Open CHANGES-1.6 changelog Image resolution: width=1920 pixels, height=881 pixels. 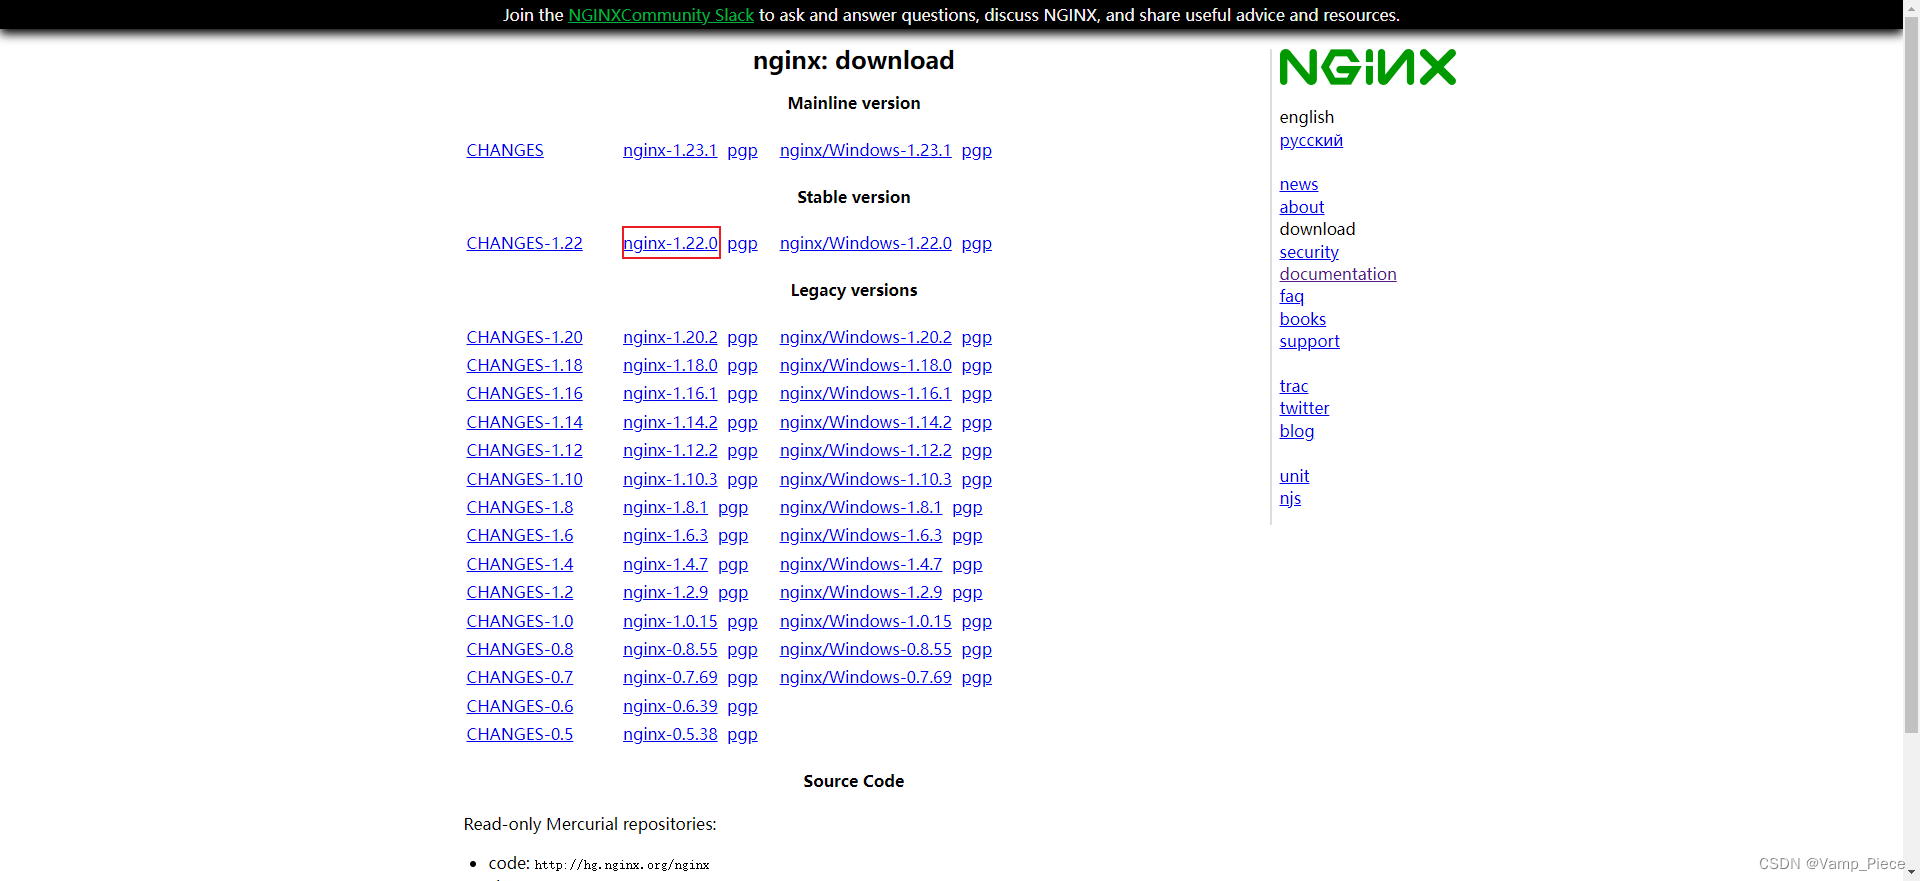pos(520,535)
